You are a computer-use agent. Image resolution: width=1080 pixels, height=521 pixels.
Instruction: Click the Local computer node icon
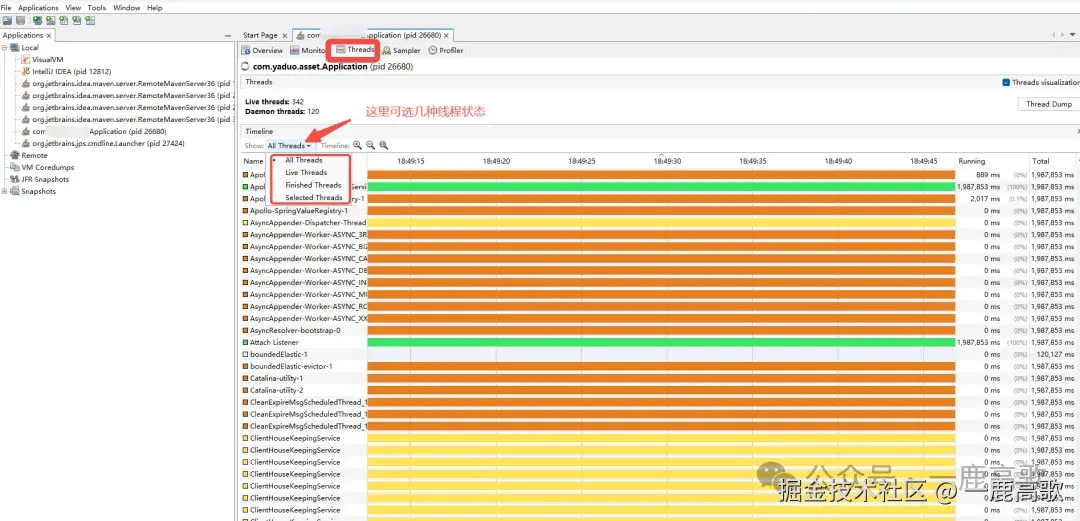tap(15, 48)
